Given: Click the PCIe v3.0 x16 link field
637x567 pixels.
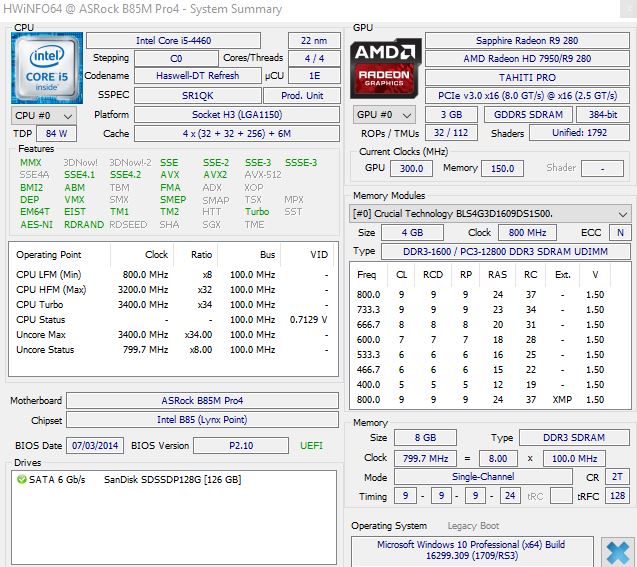Looking at the screenshot, I should (x=527, y=95).
